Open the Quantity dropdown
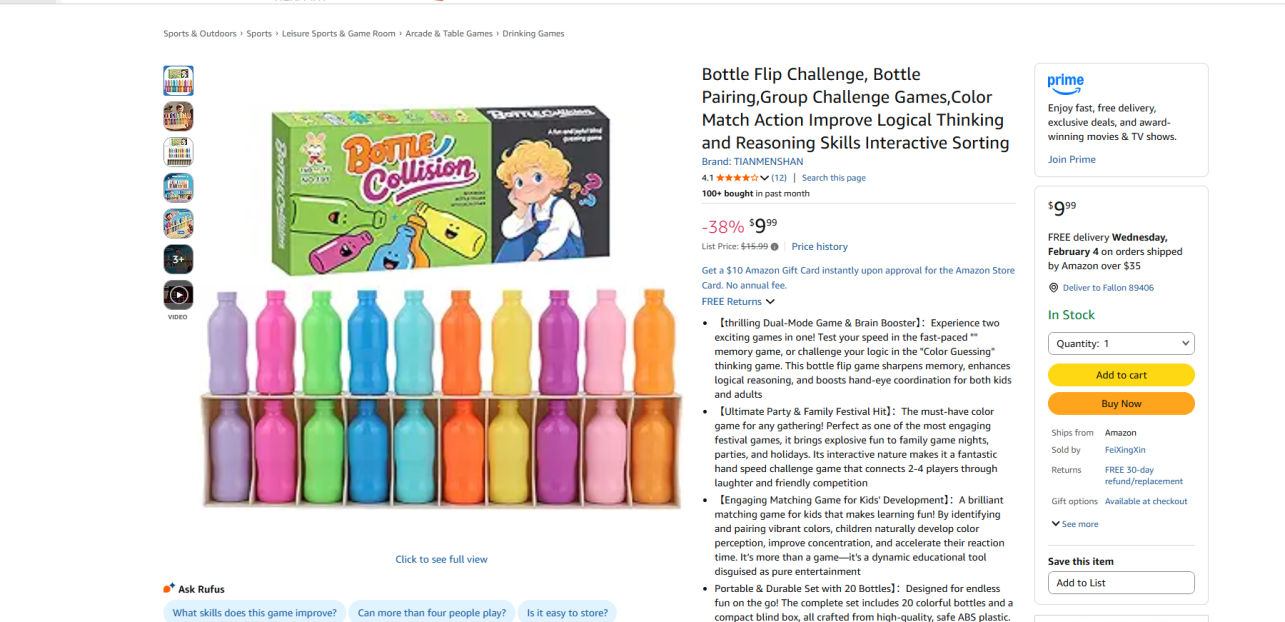Image resolution: width=1285 pixels, height=622 pixels. pyautogui.click(x=1120, y=344)
